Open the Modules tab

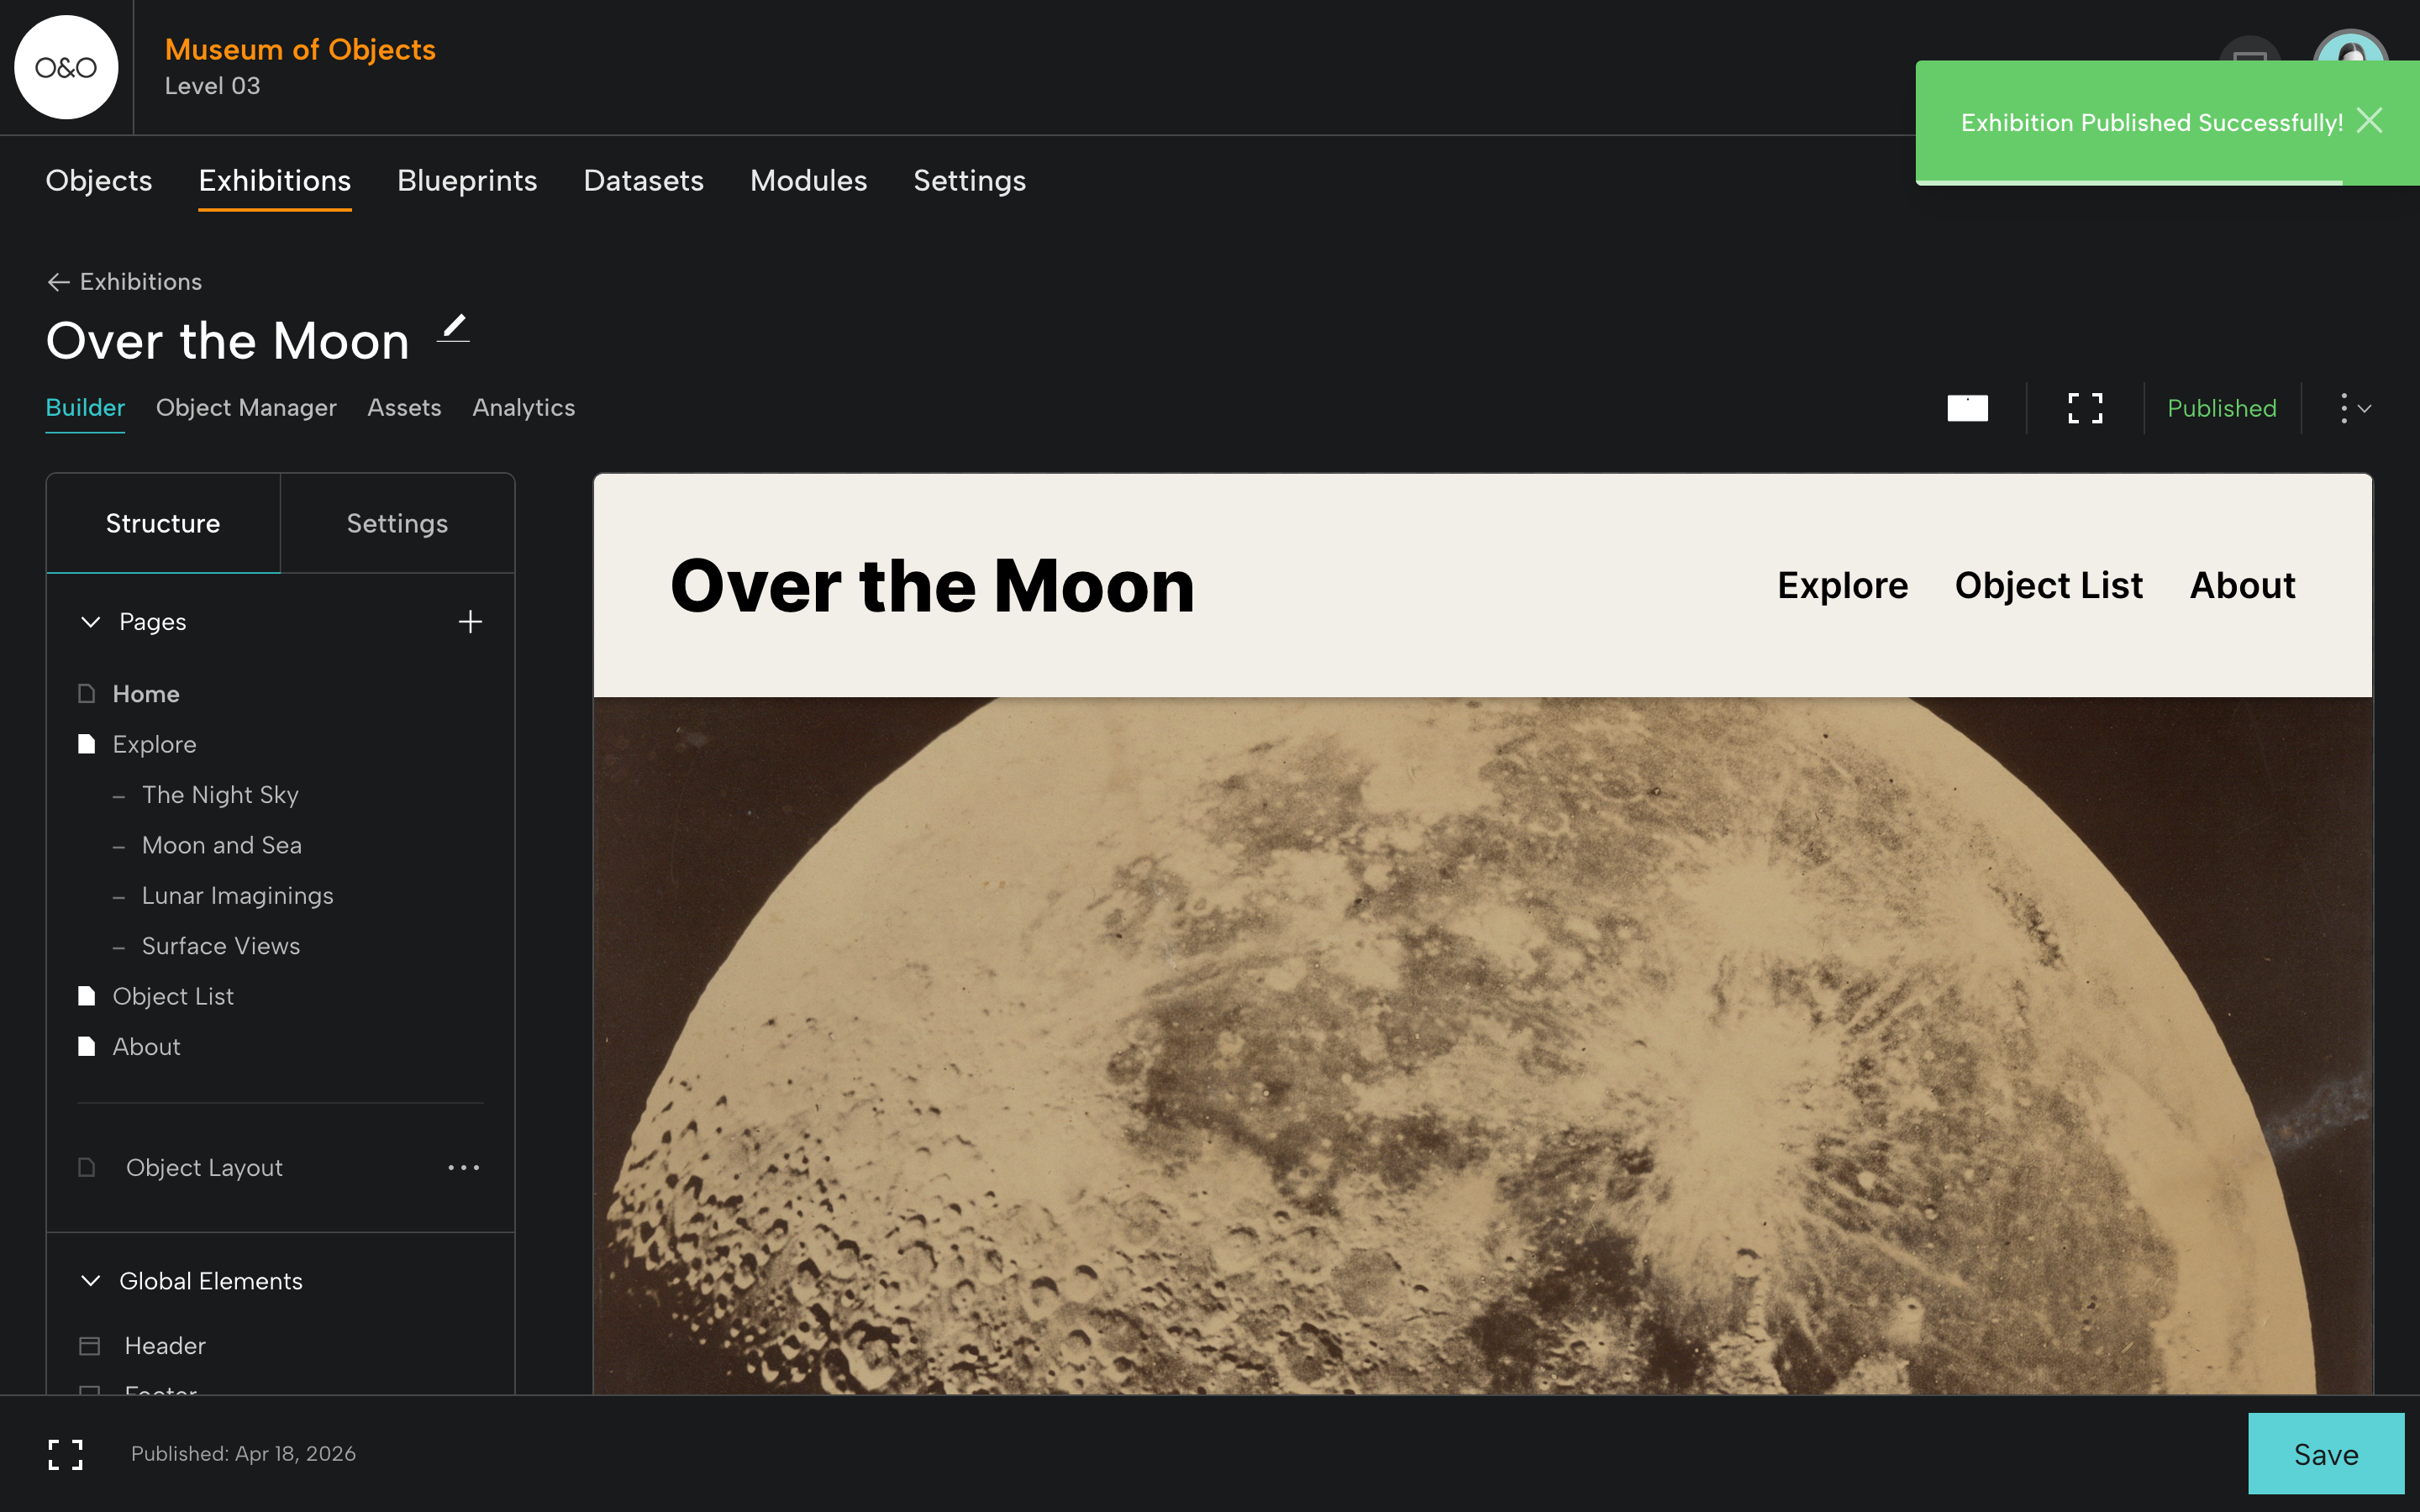click(809, 181)
